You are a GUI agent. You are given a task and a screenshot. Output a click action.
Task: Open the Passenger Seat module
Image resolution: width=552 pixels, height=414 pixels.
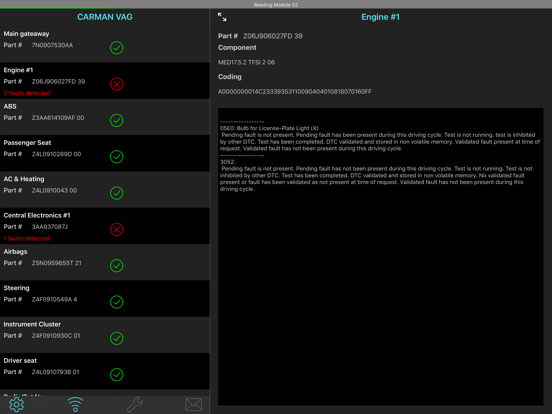[105, 153]
